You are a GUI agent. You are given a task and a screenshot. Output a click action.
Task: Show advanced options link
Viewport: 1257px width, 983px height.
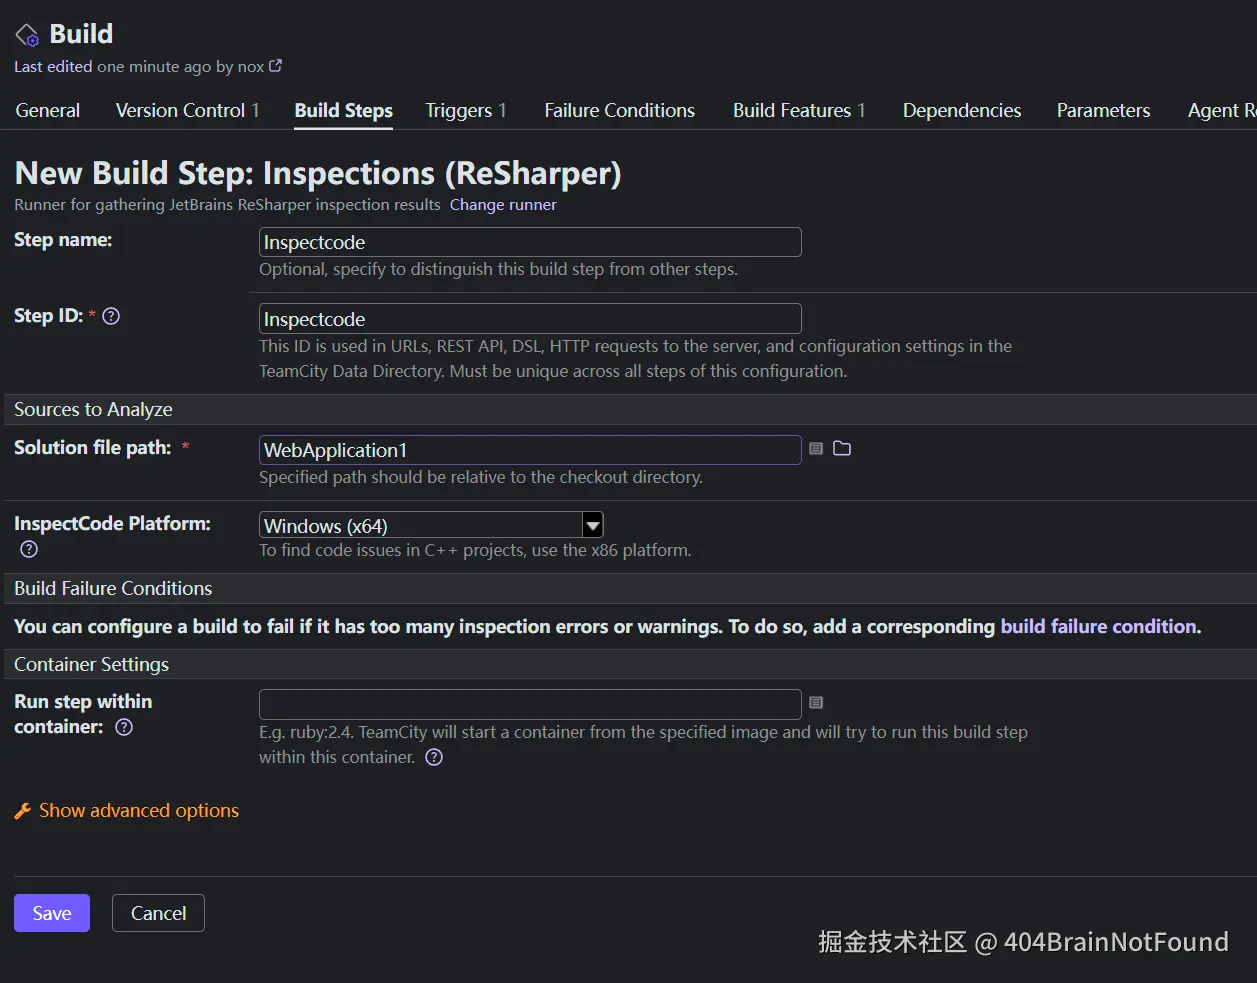pyautogui.click(x=139, y=811)
